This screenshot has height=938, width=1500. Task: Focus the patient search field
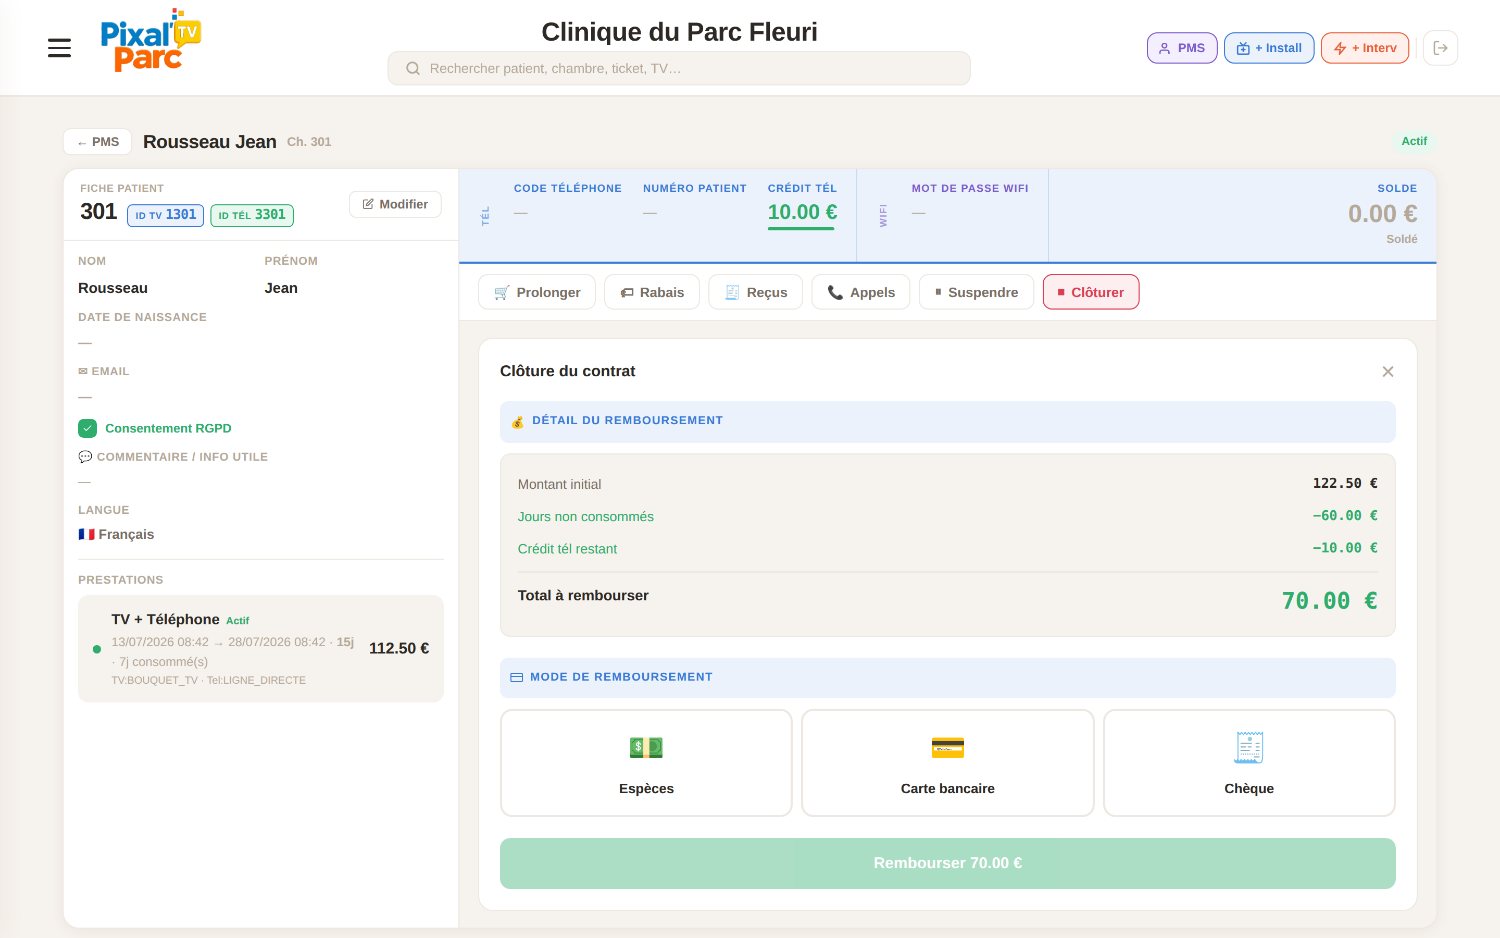tap(679, 68)
